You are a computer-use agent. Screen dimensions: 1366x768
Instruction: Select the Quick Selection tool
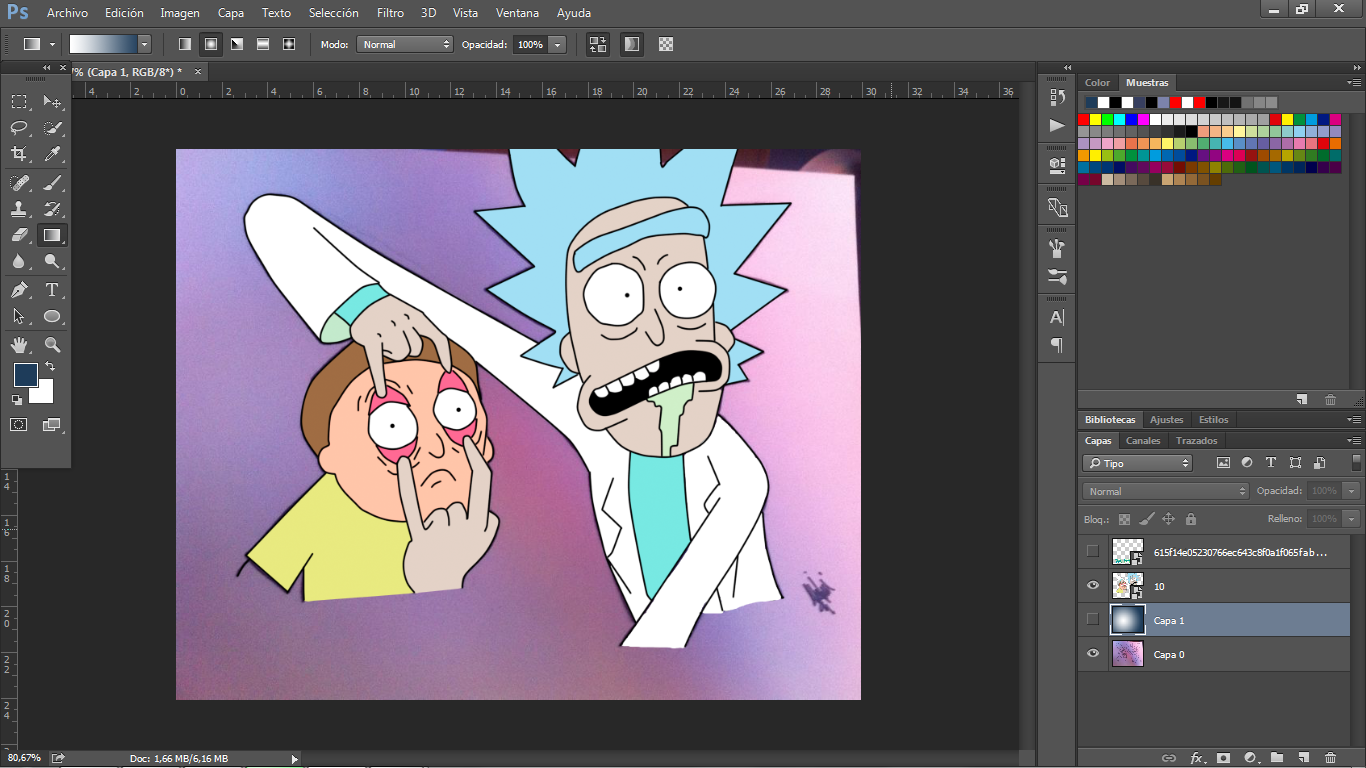click(x=52, y=128)
